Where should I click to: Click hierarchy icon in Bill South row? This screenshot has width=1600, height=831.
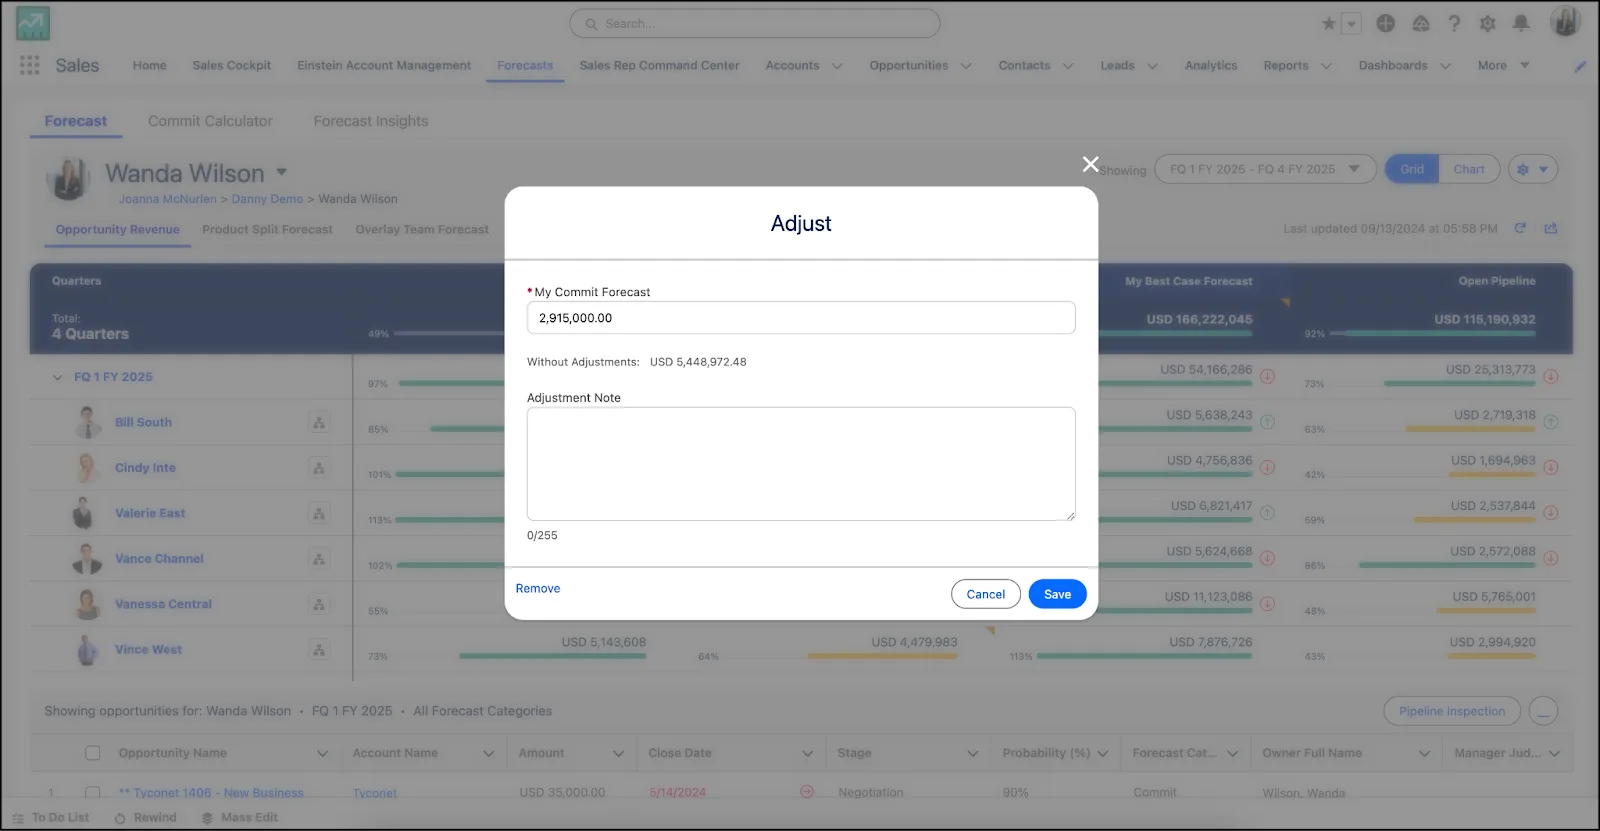click(x=319, y=422)
